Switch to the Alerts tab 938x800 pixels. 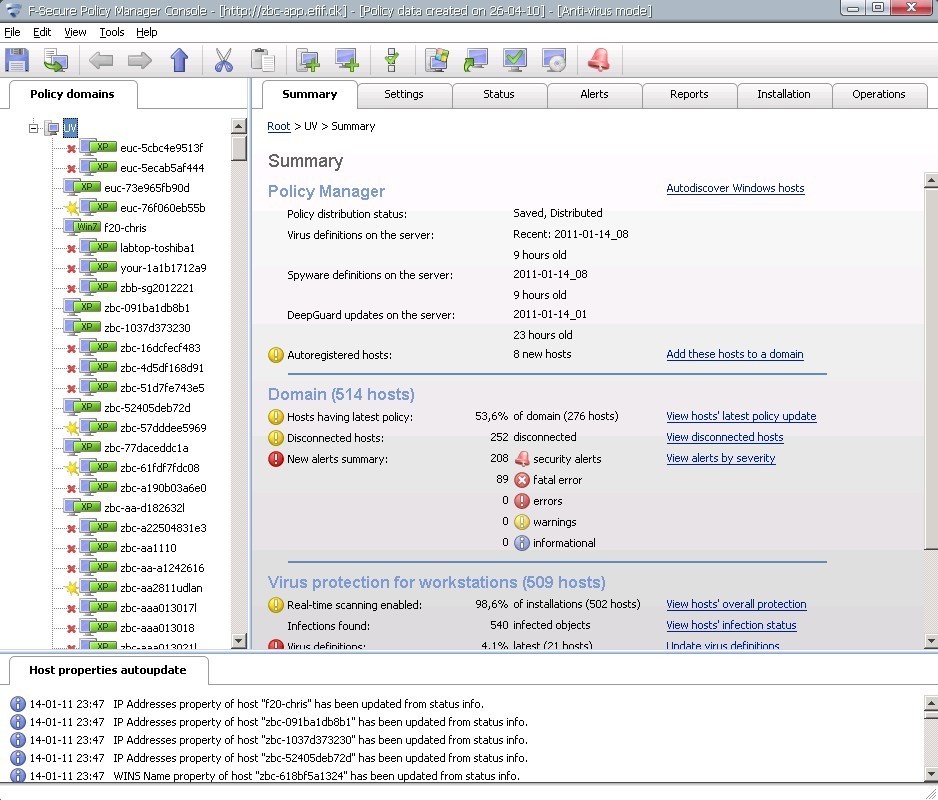594,94
